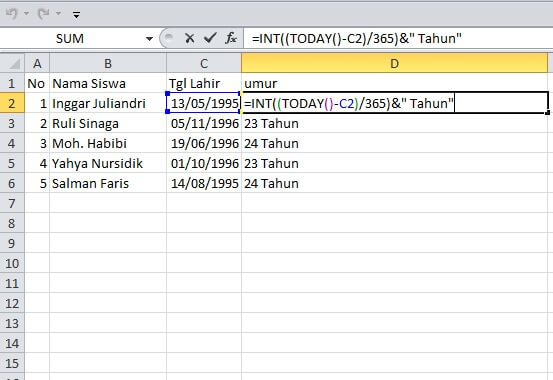Click the 'Tgl Lahir' header cell
The image size is (553, 380).
(204, 83)
